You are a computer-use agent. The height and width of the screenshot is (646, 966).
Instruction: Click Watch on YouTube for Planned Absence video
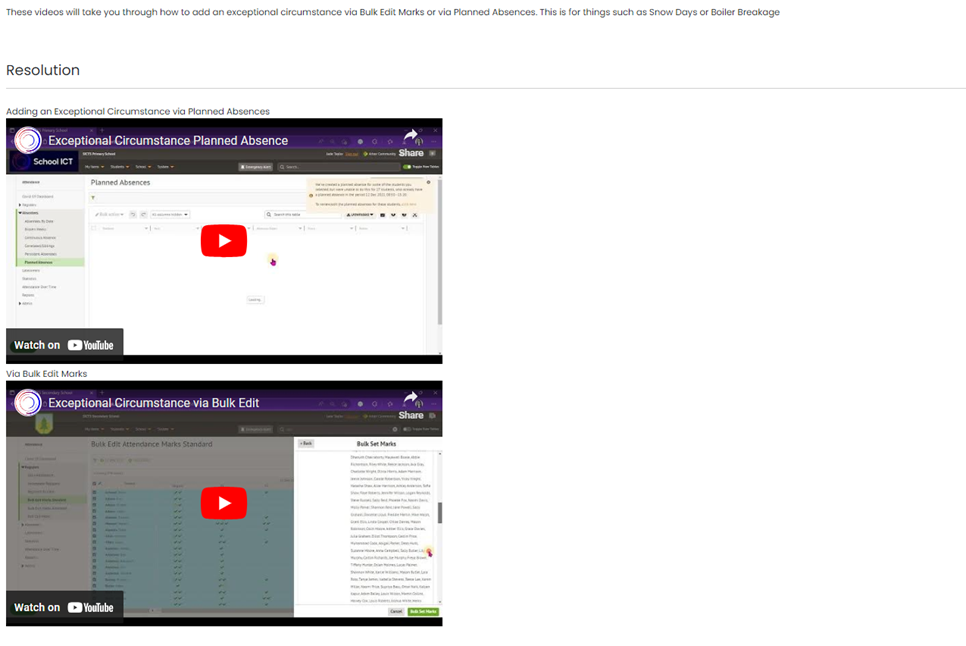64,345
